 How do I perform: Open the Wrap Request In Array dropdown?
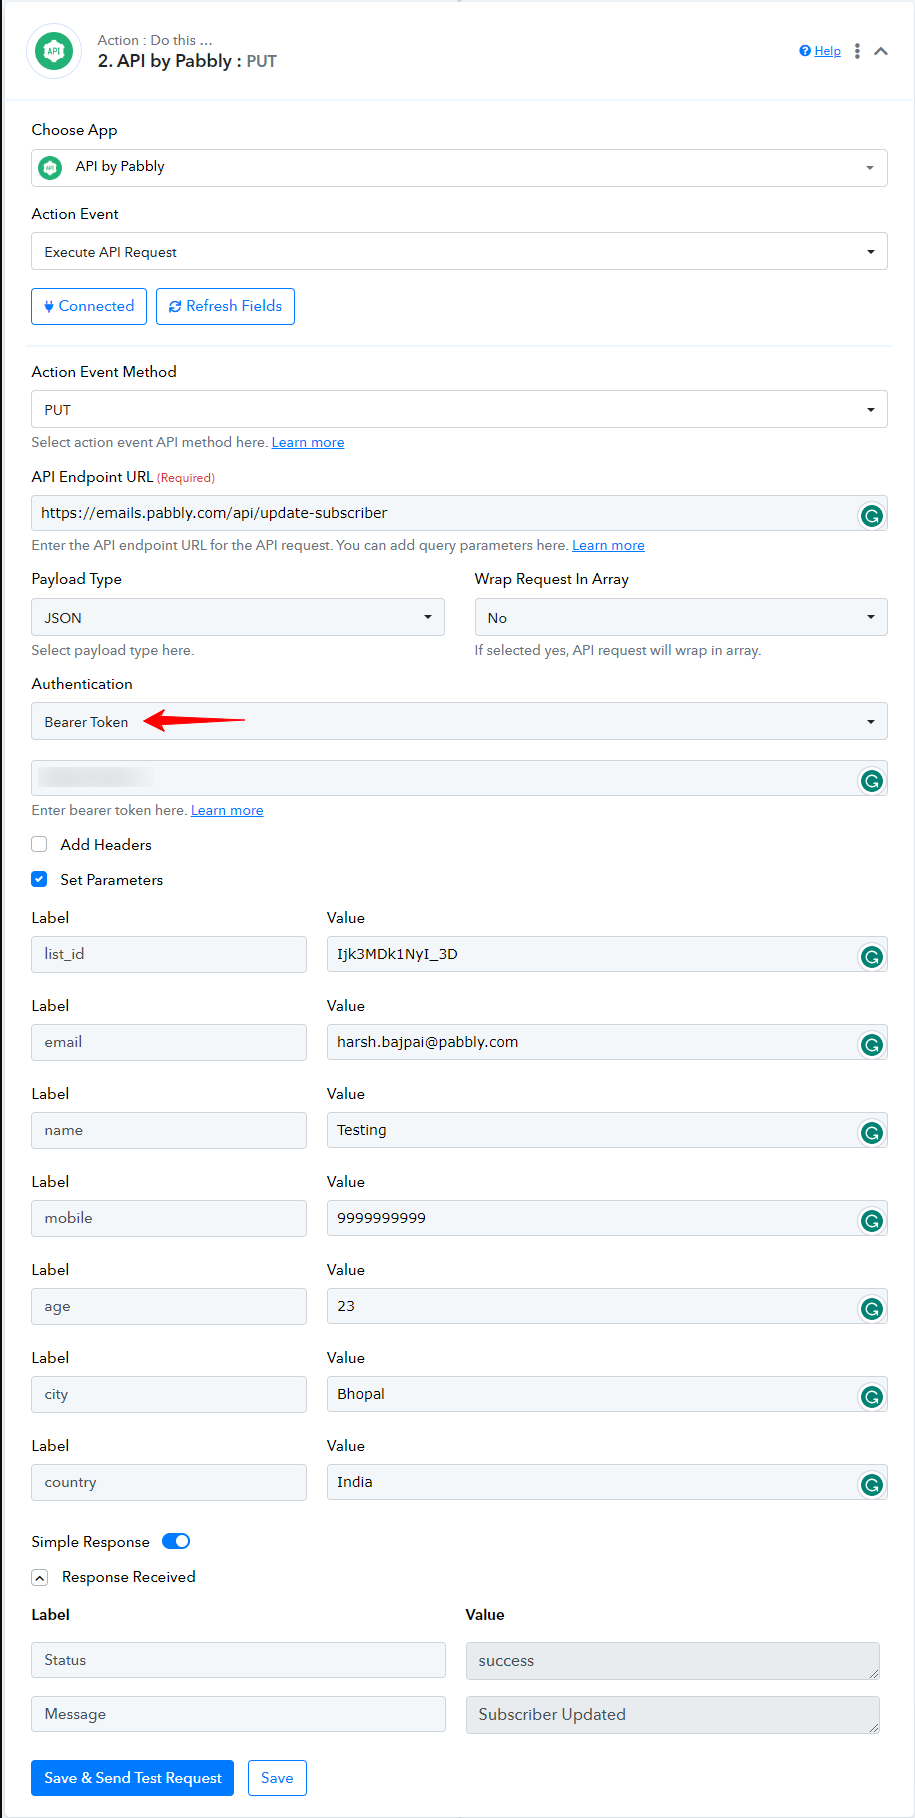tap(681, 617)
